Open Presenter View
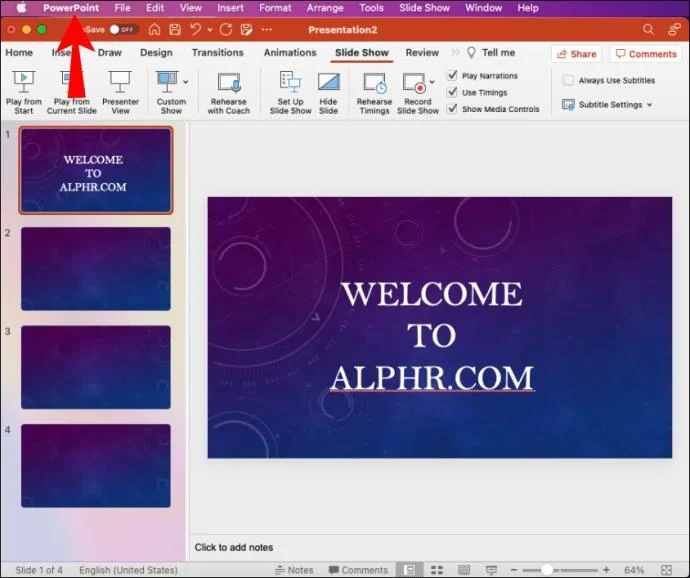Viewport: 690px width, 578px height. point(120,92)
